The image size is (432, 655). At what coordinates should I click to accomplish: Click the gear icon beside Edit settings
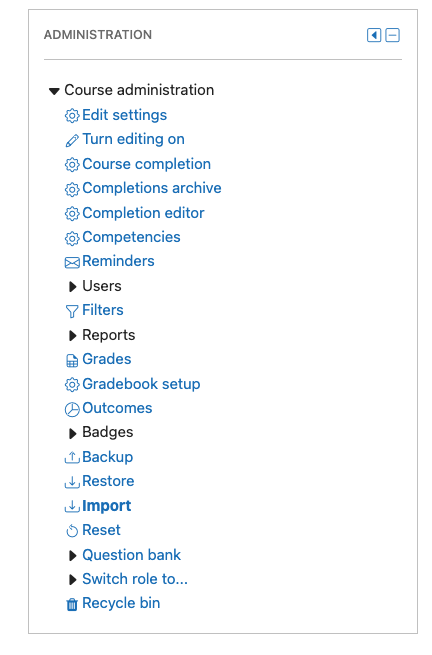tap(72, 116)
